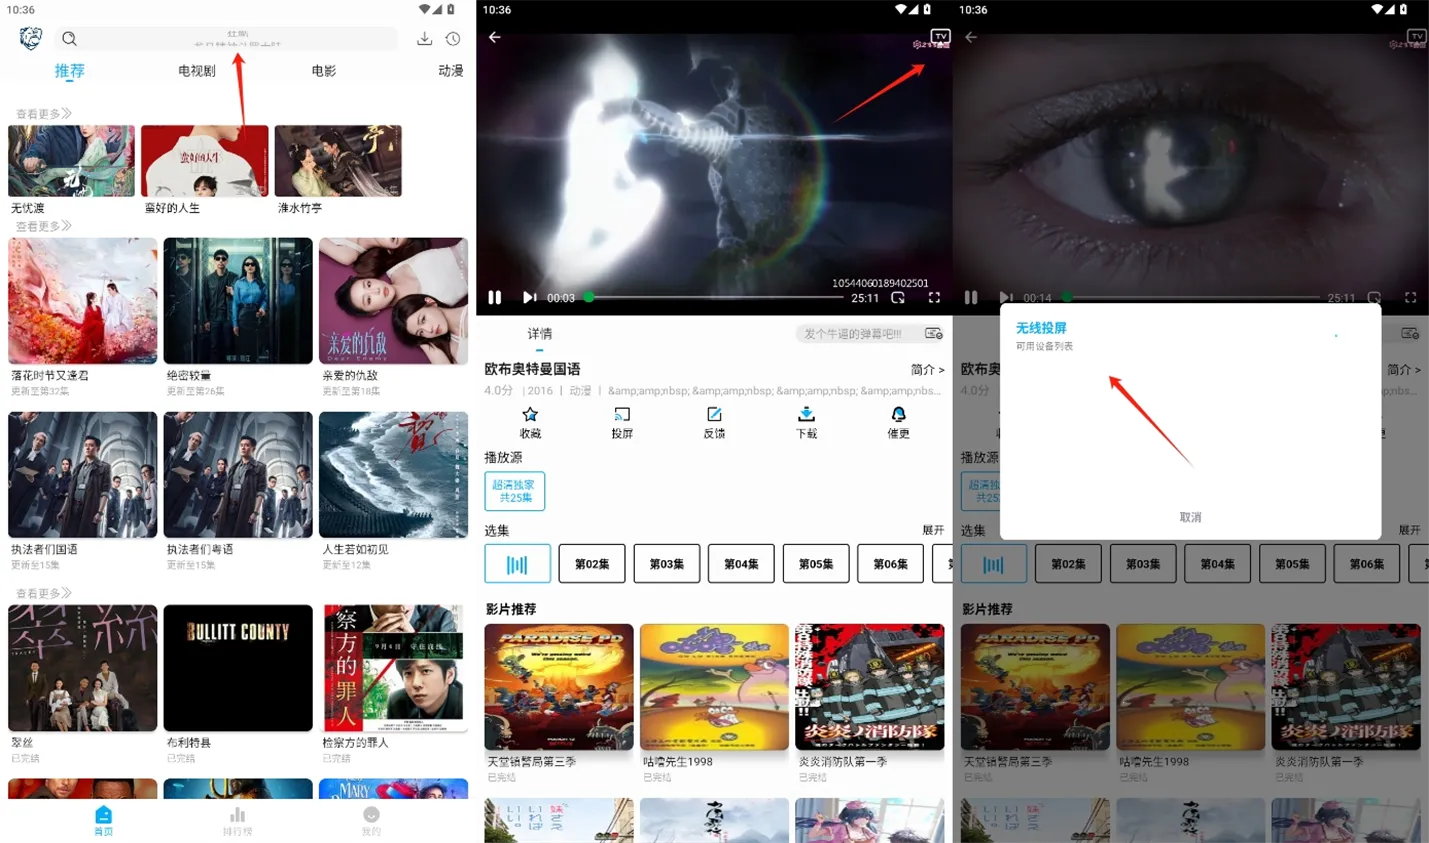Image resolution: width=1429 pixels, height=843 pixels.
Task: Play episode 第04集
Action: pos(741,564)
